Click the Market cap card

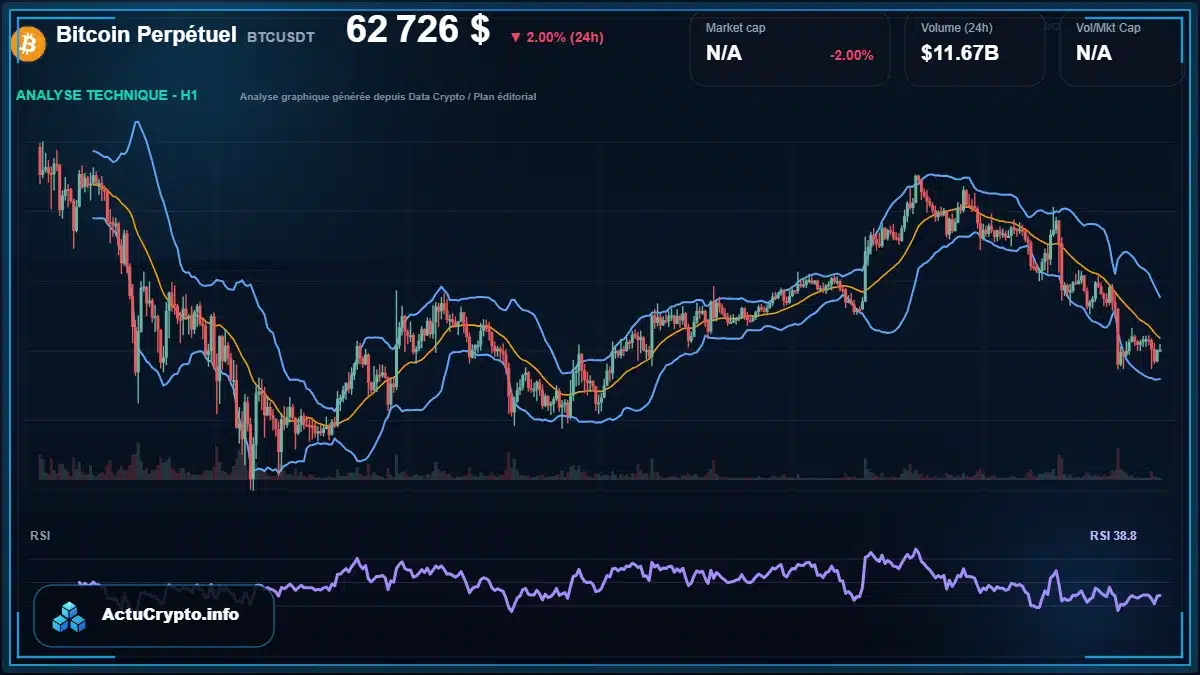pyautogui.click(x=790, y=48)
